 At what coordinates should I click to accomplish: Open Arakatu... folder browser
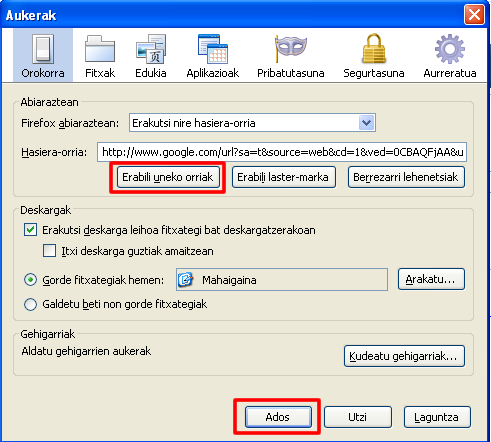coord(431,279)
